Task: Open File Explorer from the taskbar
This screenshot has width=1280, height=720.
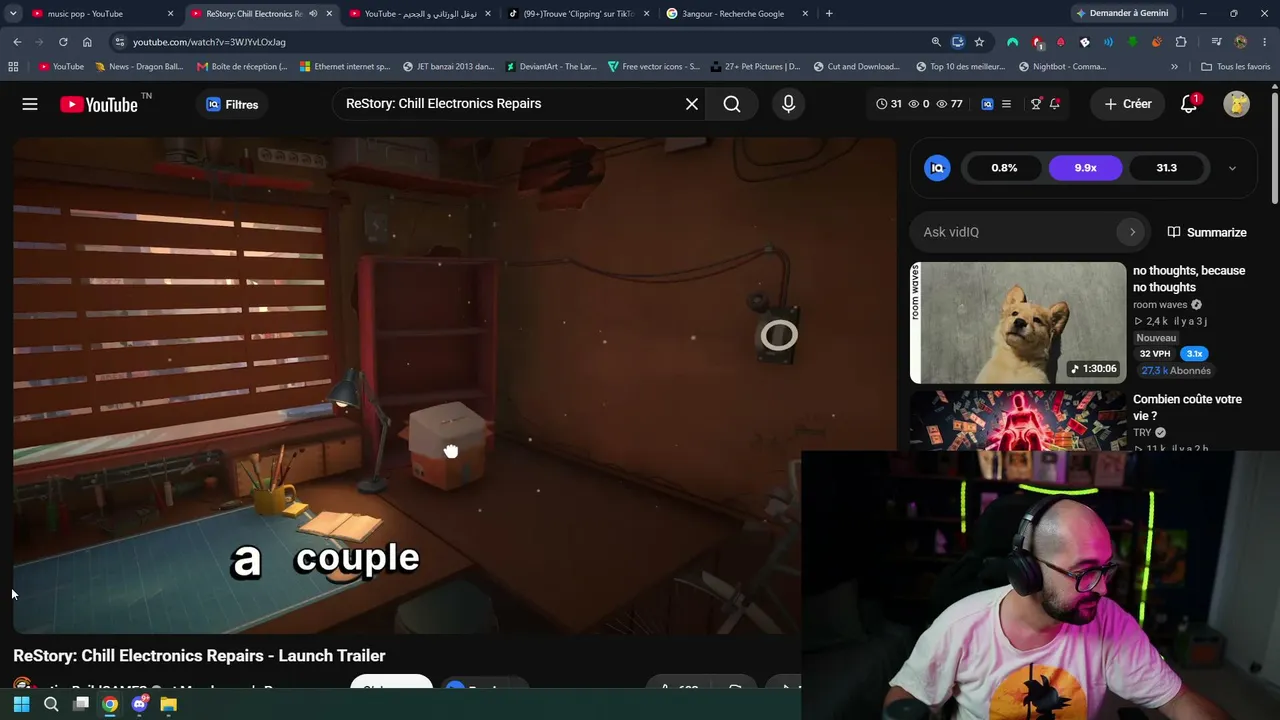Action: [x=168, y=704]
